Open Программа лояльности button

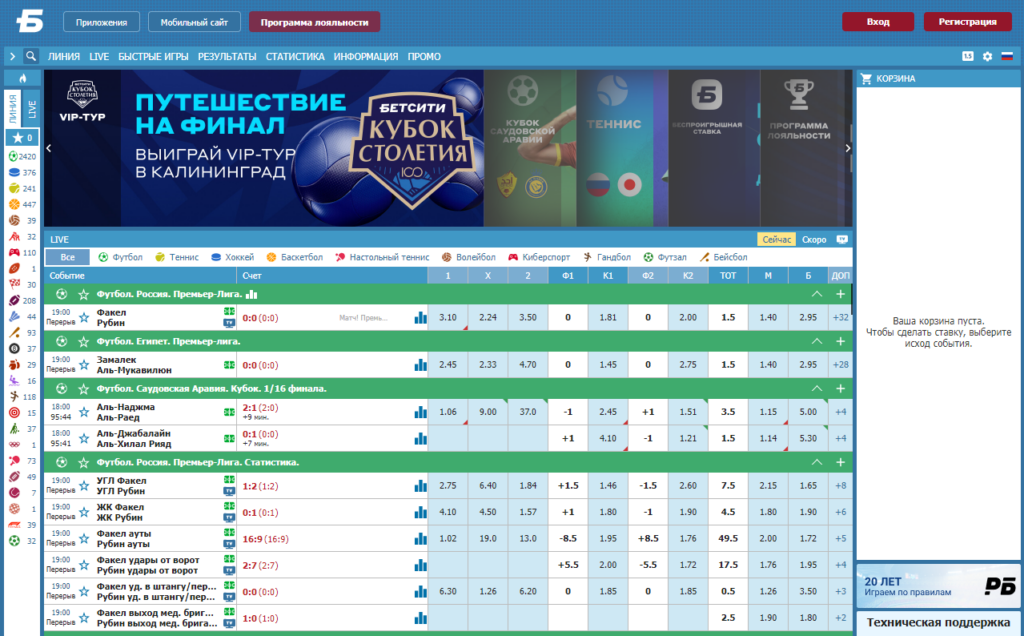pyautogui.click(x=314, y=22)
